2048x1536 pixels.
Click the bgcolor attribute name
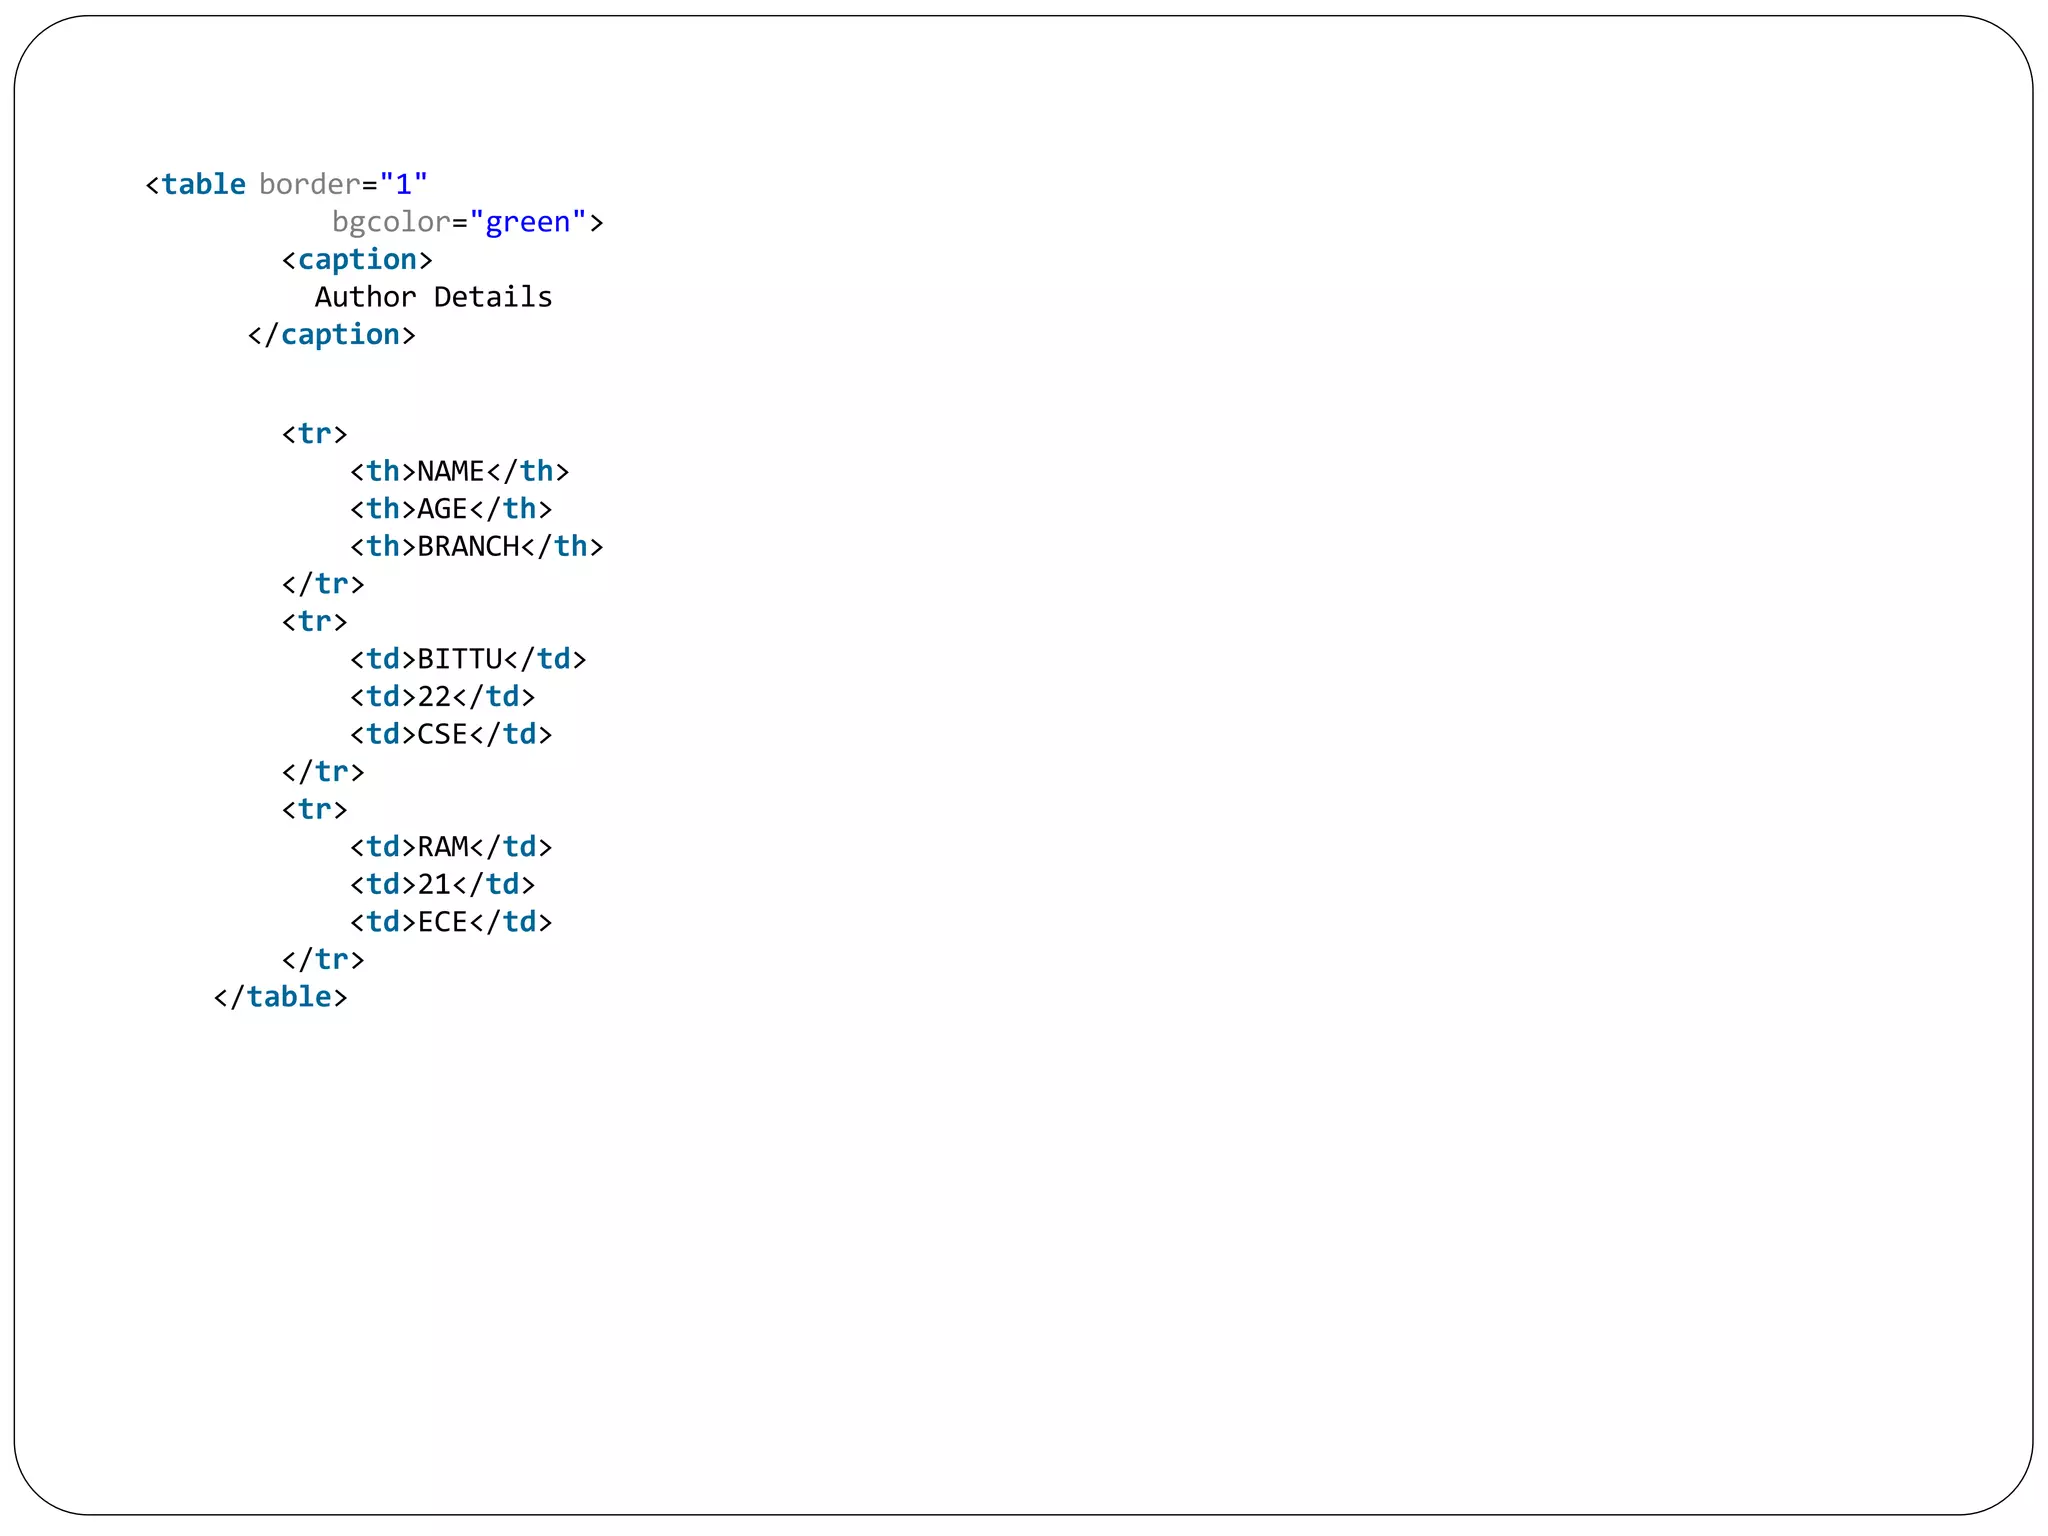click(x=391, y=222)
